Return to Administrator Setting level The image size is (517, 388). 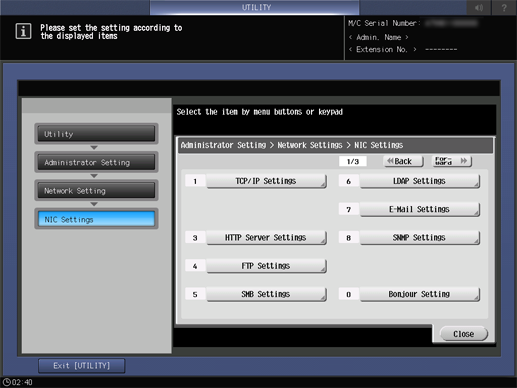coord(96,162)
